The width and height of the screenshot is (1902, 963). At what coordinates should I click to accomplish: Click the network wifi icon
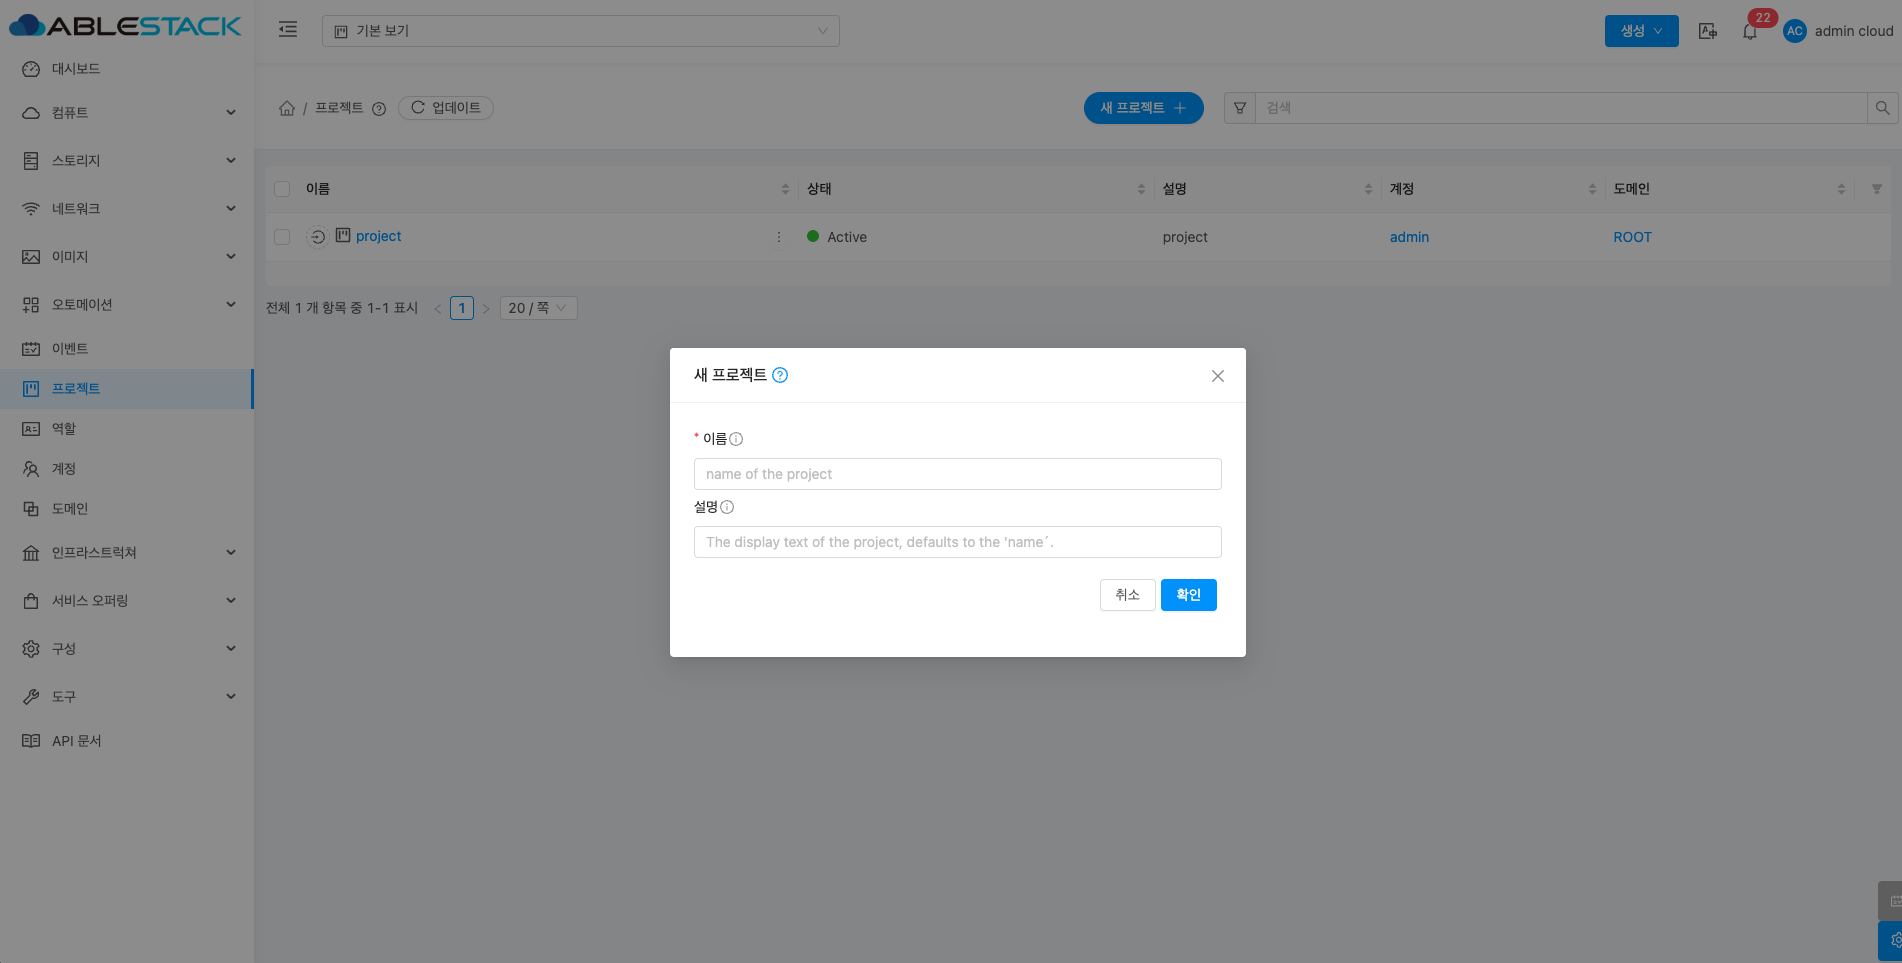pyautogui.click(x=31, y=209)
